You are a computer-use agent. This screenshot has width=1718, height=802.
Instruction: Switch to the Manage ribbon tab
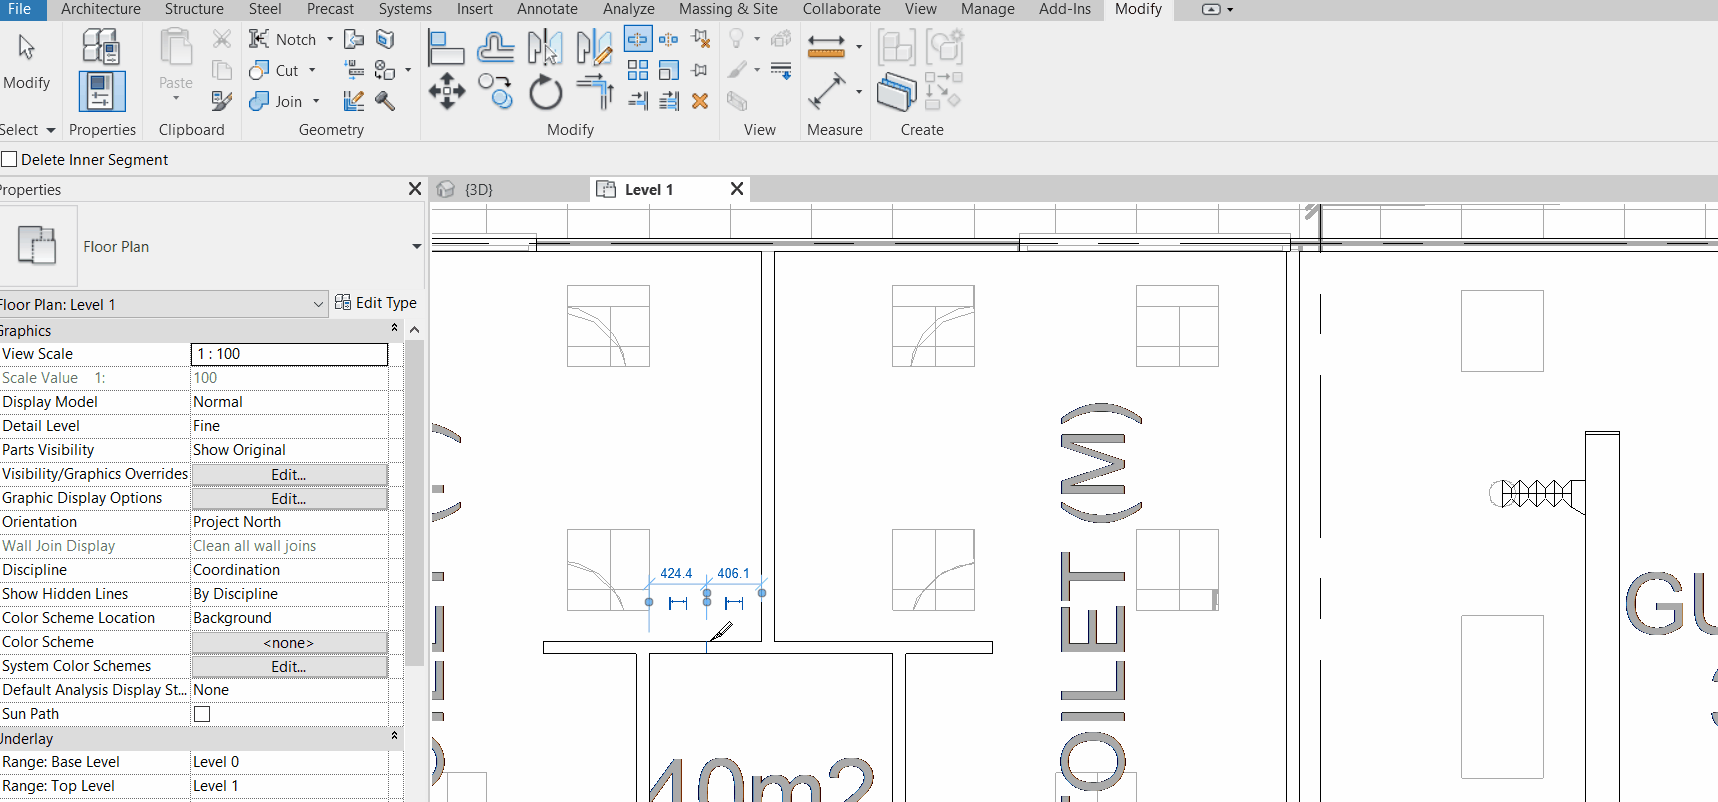click(987, 9)
